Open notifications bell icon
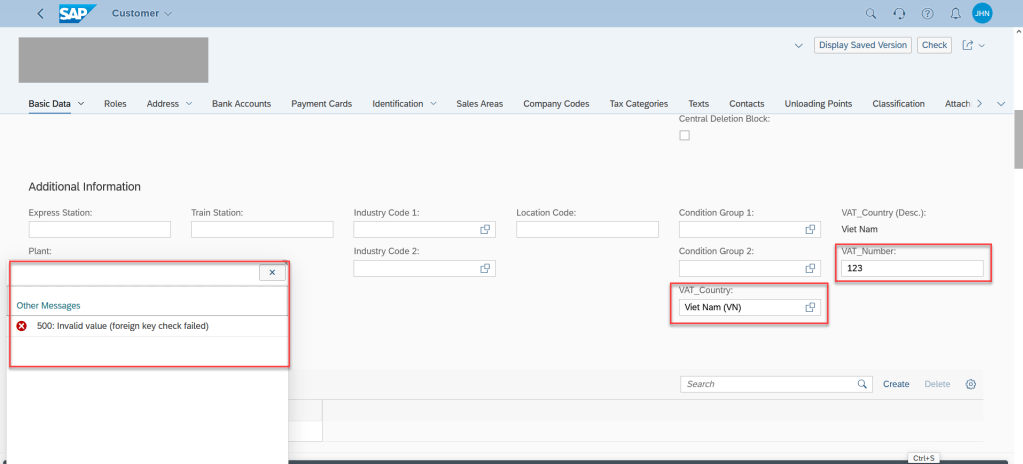The image size is (1023, 464). [x=955, y=14]
